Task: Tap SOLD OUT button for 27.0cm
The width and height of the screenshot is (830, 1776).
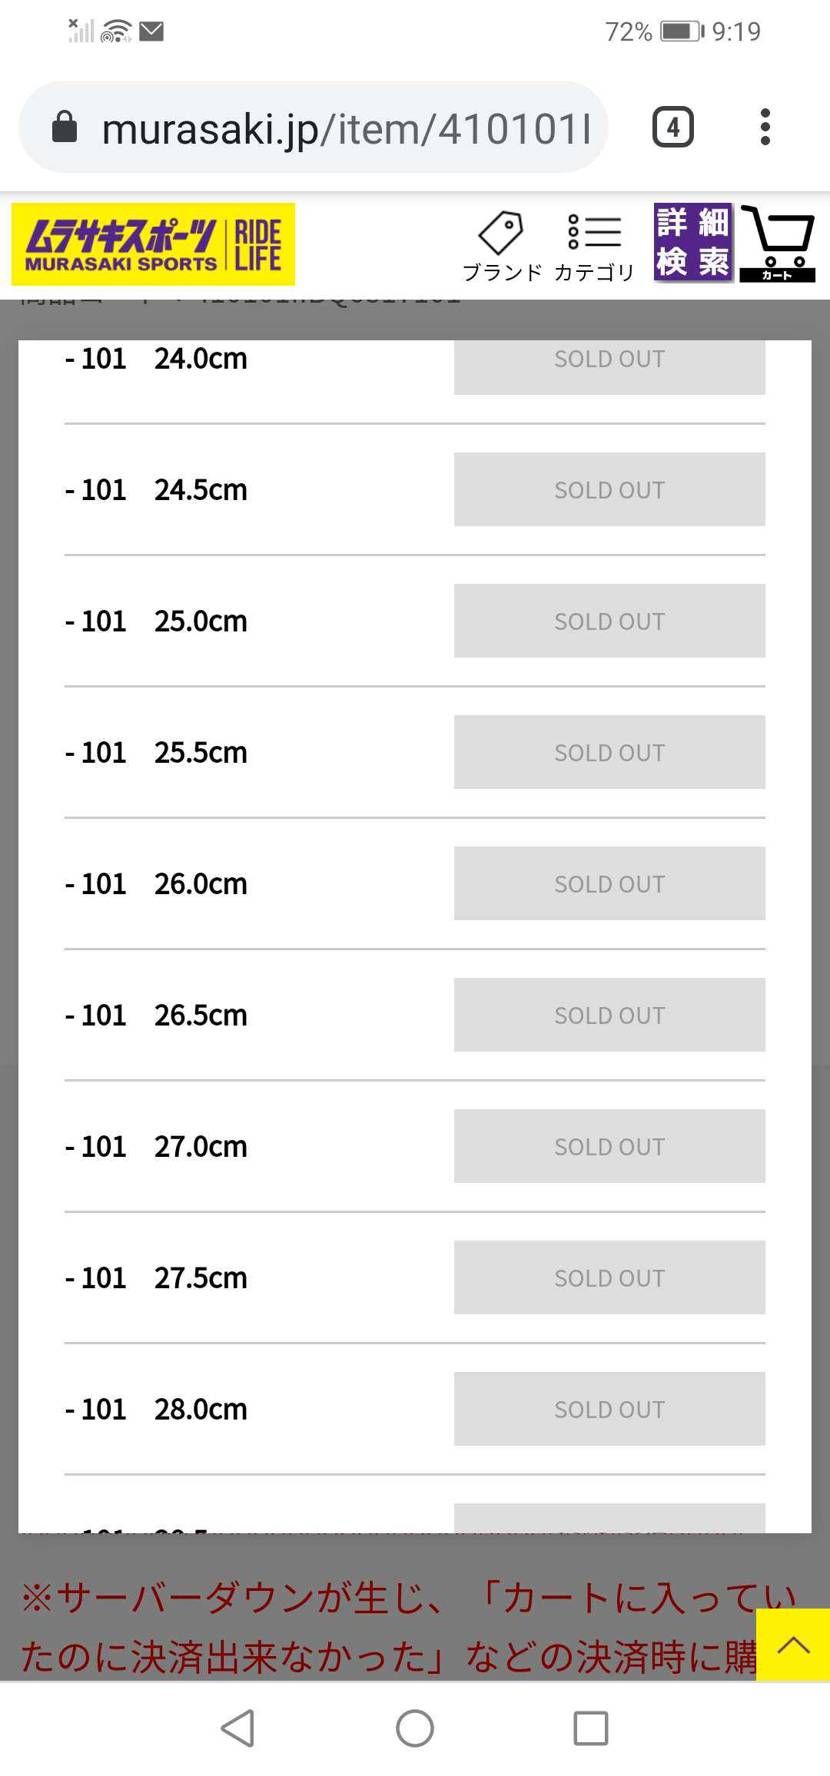Action: (x=609, y=1146)
